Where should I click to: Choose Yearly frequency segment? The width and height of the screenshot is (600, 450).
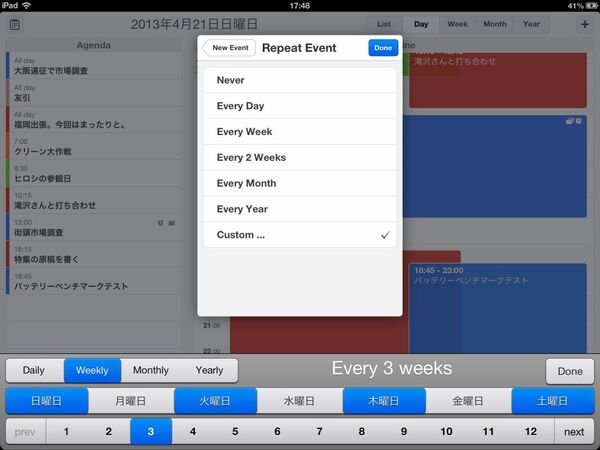click(209, 370)
